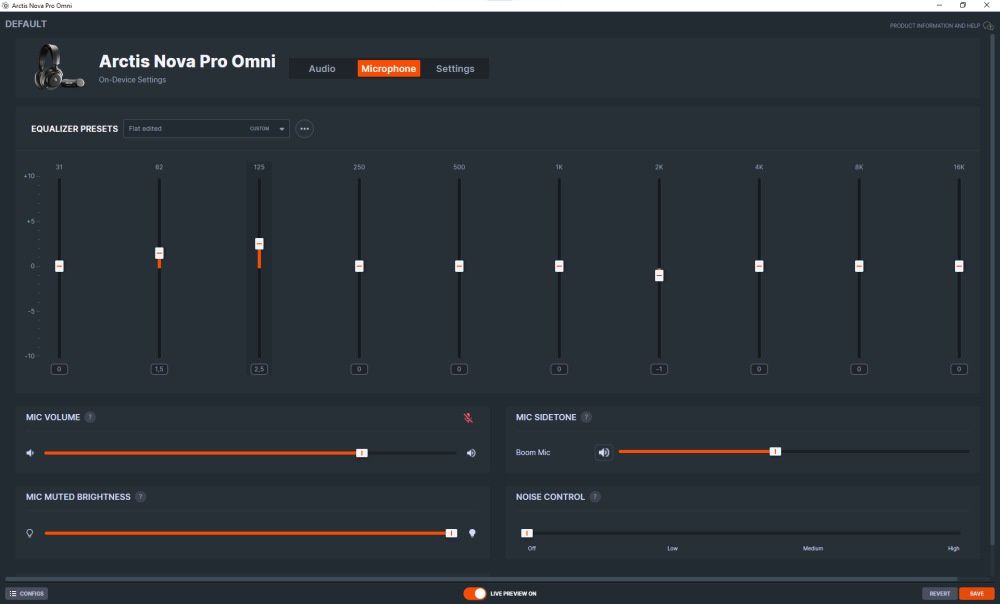The width and height of the screenshot is (1000, 604).
Task: Click the Boom Mic label
Action: click(x=533, y=452)
